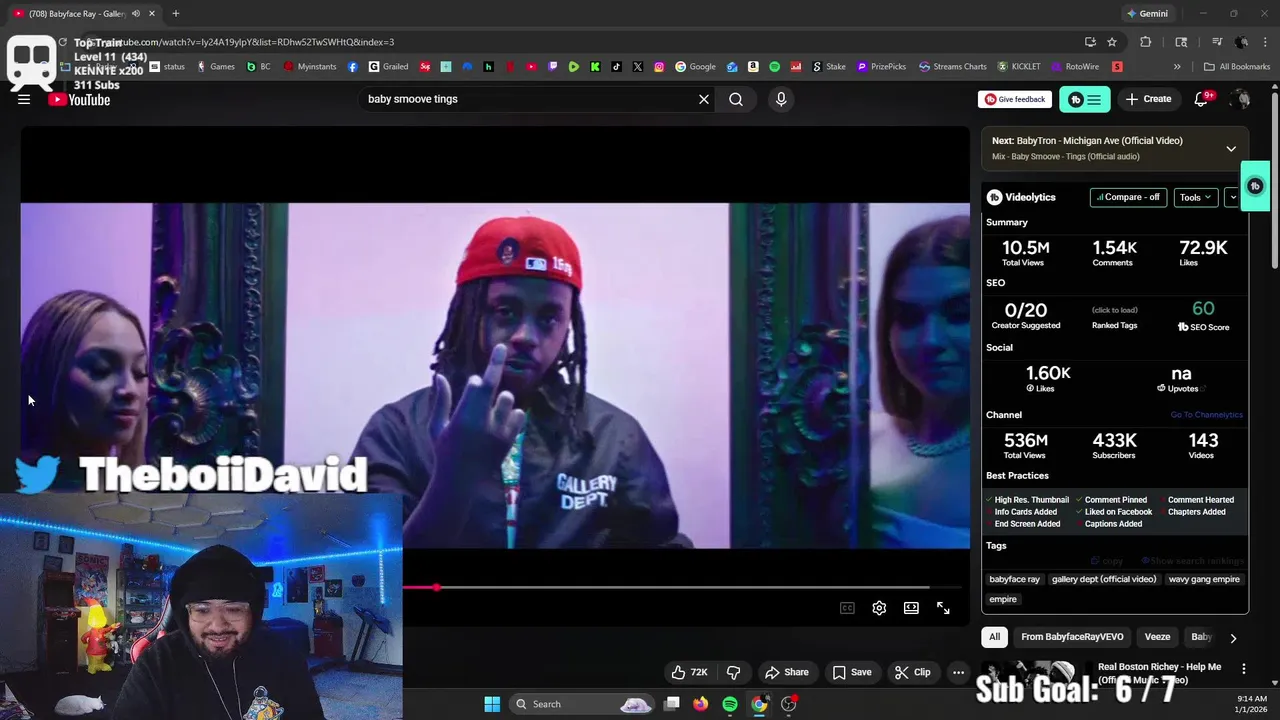1280x720 pixels.
Task: Click the Give feedback button
Action: [1015, 99]
